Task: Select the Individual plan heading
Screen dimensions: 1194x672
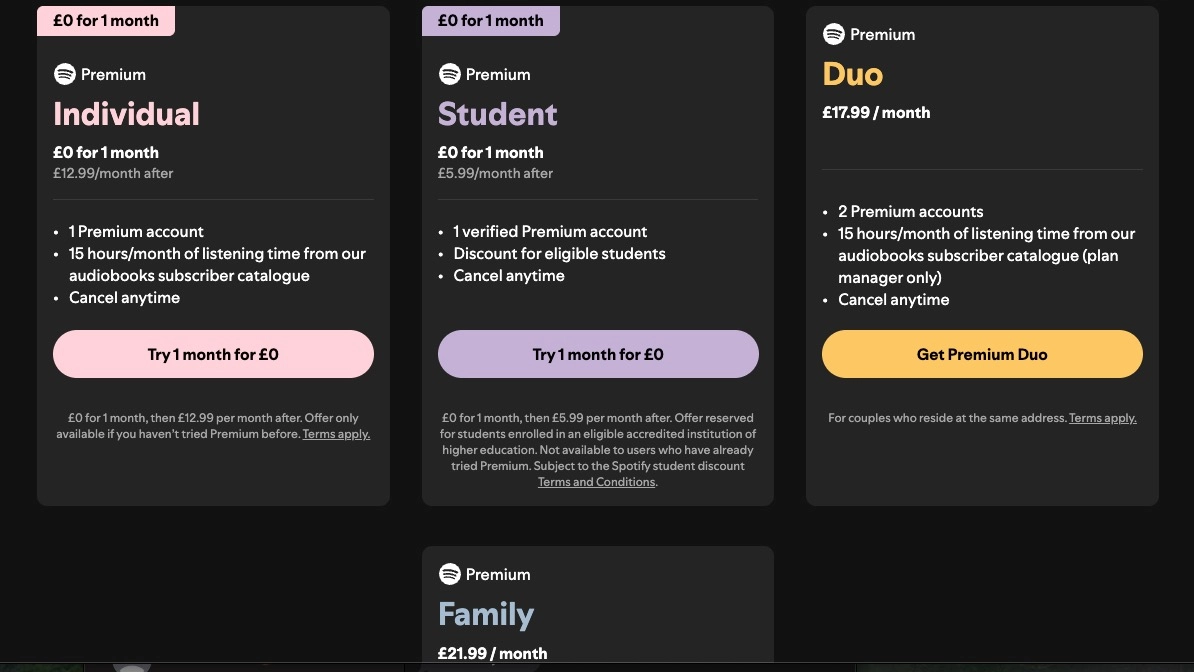Action: point(126,114)
